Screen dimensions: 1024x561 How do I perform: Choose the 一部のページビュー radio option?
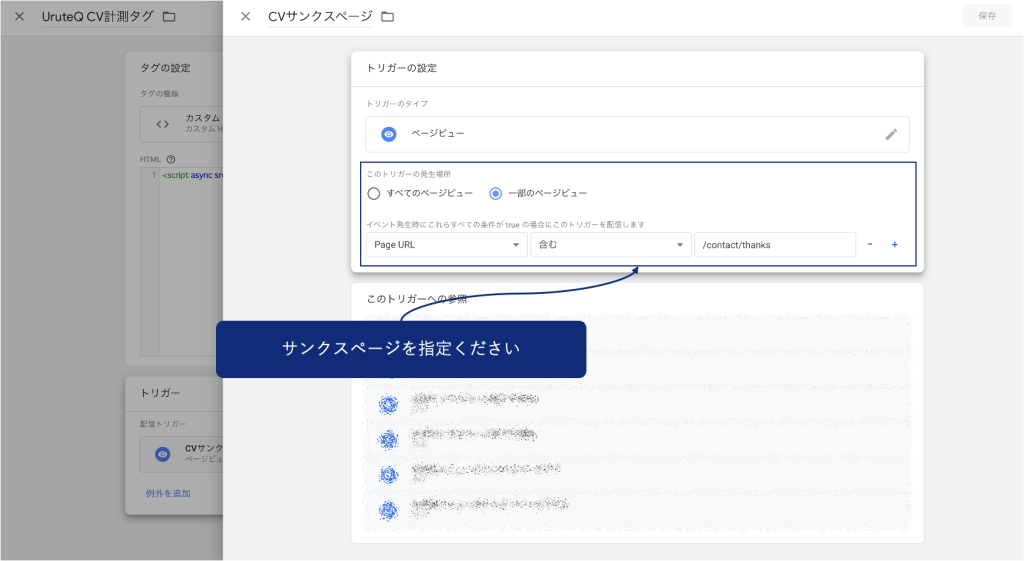coord(496,193)
